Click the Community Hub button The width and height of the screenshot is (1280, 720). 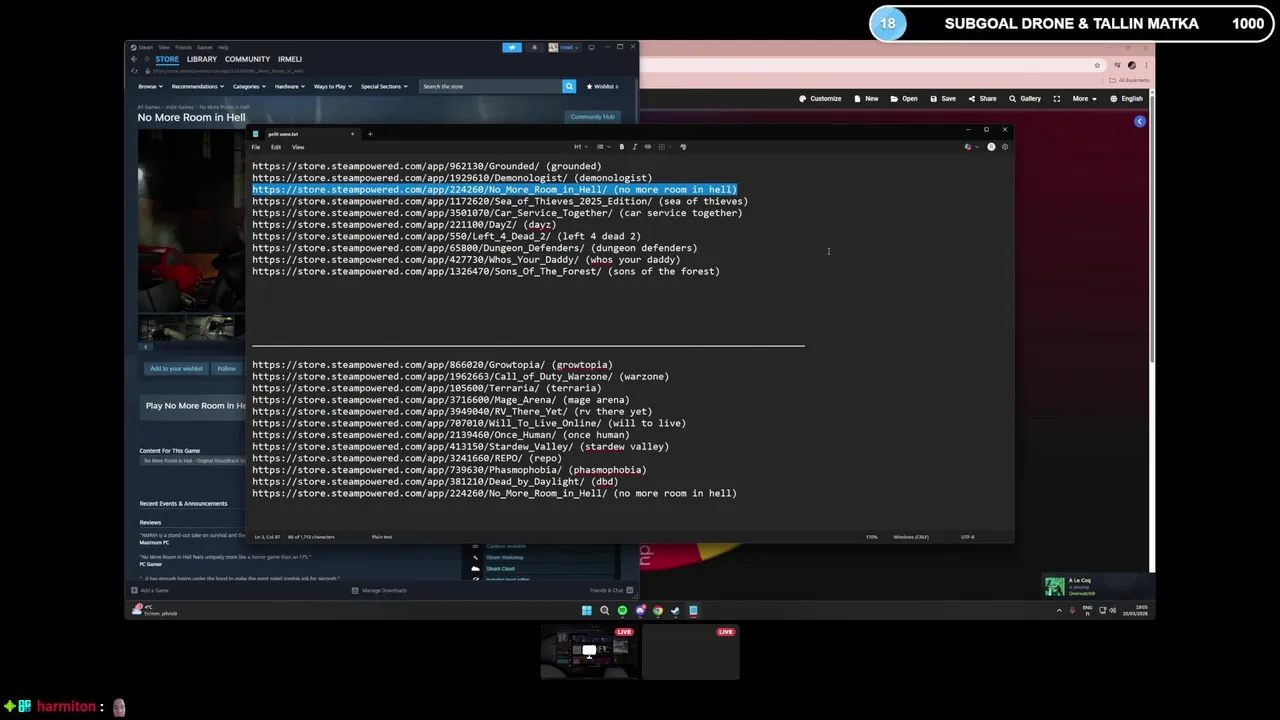593,117
